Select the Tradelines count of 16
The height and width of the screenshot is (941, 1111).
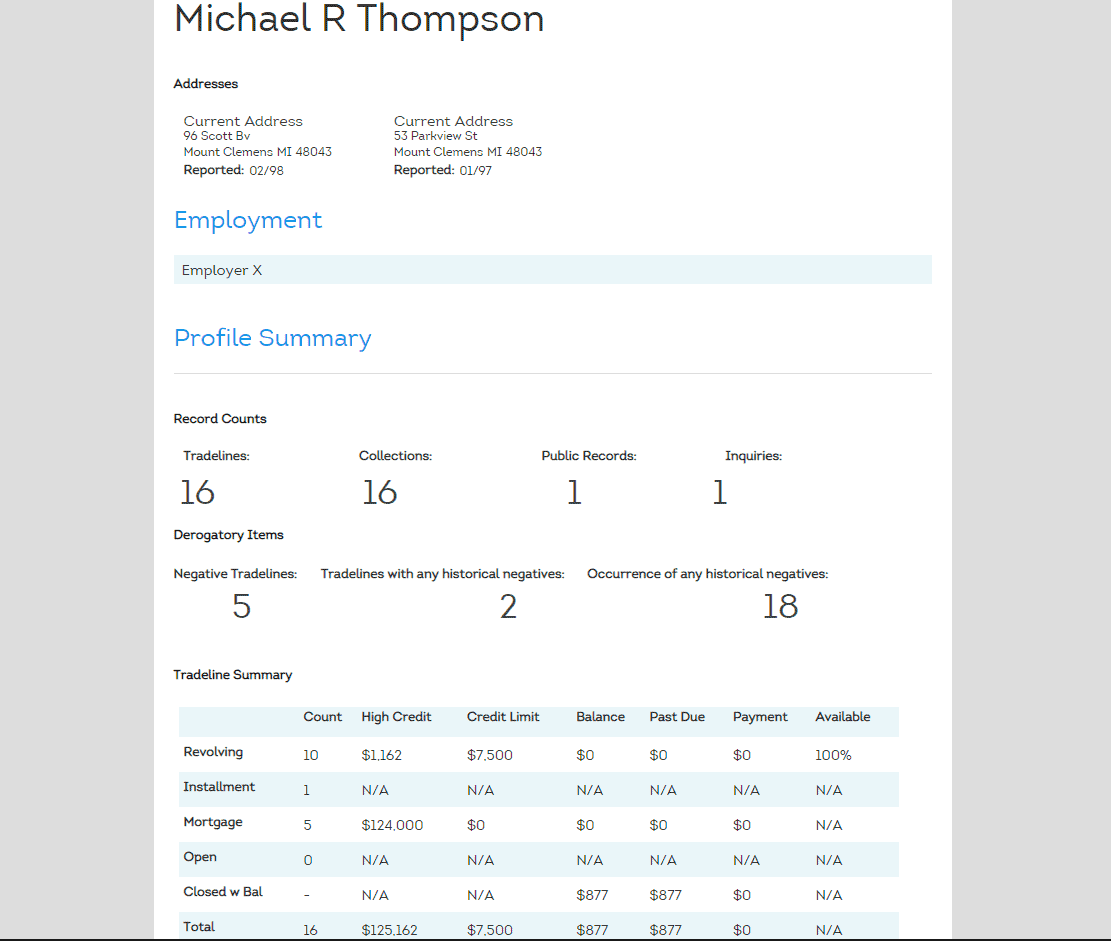(197, 491)
